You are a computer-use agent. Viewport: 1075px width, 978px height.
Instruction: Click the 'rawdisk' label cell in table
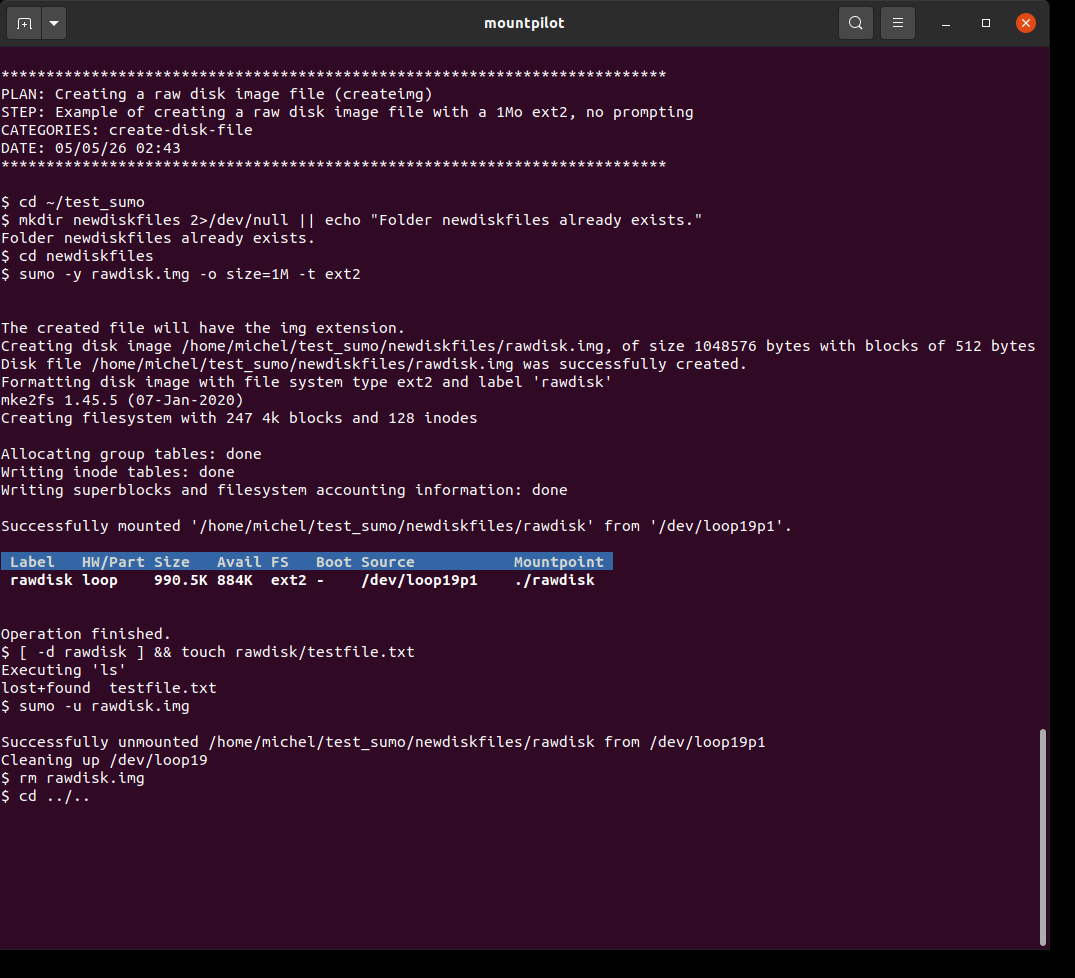point(41,580)
